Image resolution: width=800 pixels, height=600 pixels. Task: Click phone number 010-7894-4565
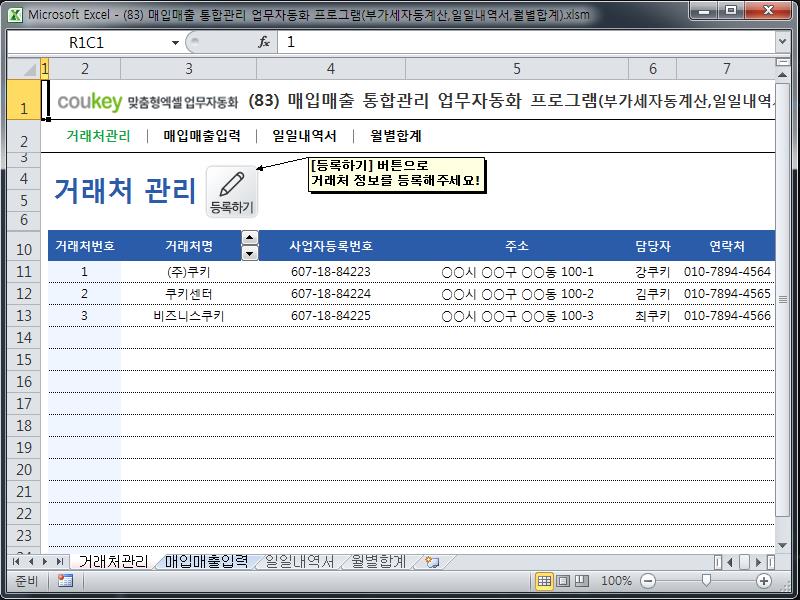[x=727, y=293]
